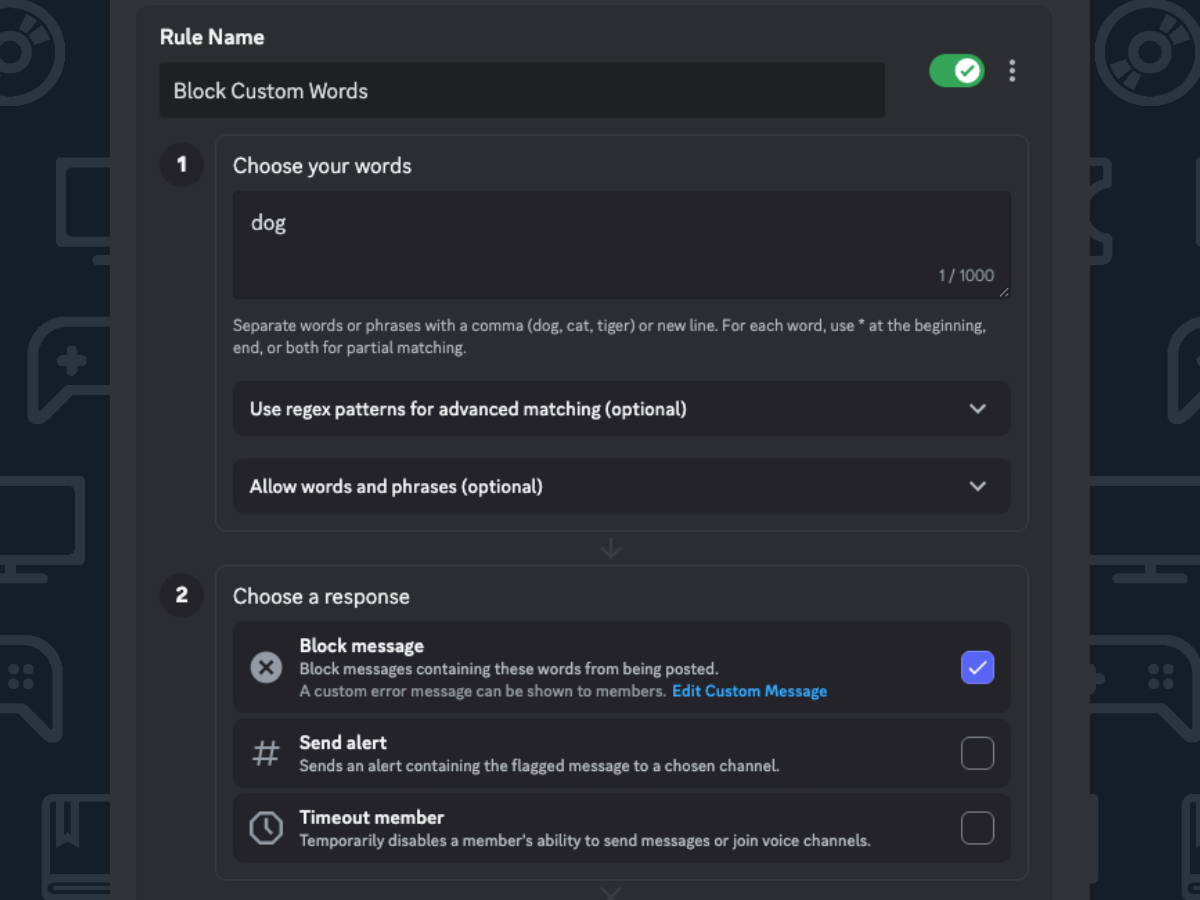Enable the Send alert response

977,753
